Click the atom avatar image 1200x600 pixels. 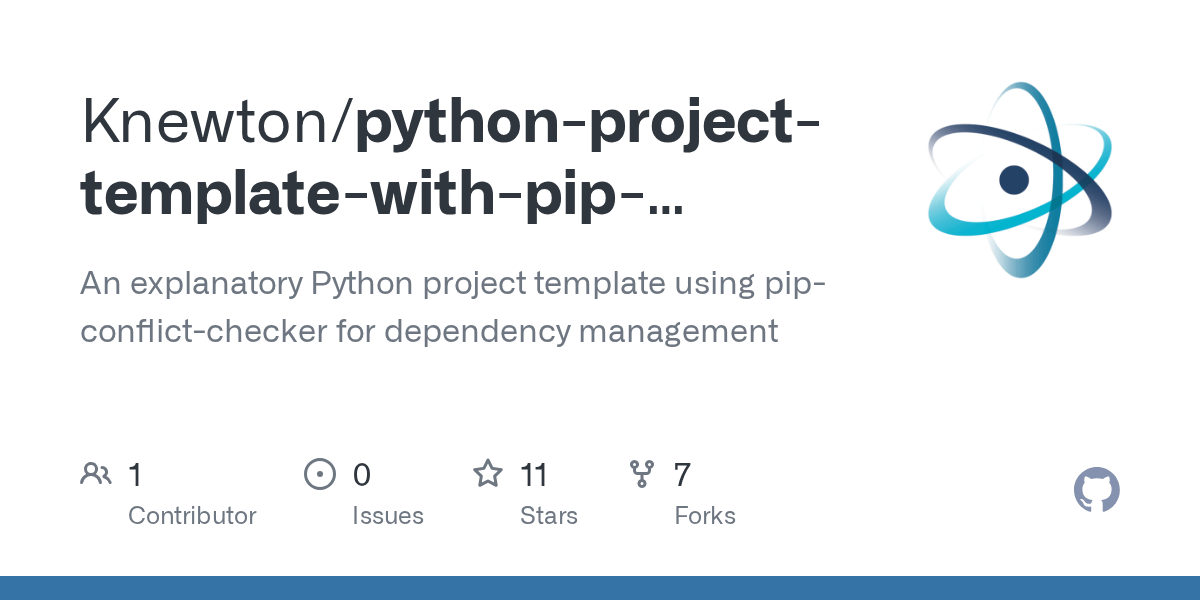click(1019, 180)
